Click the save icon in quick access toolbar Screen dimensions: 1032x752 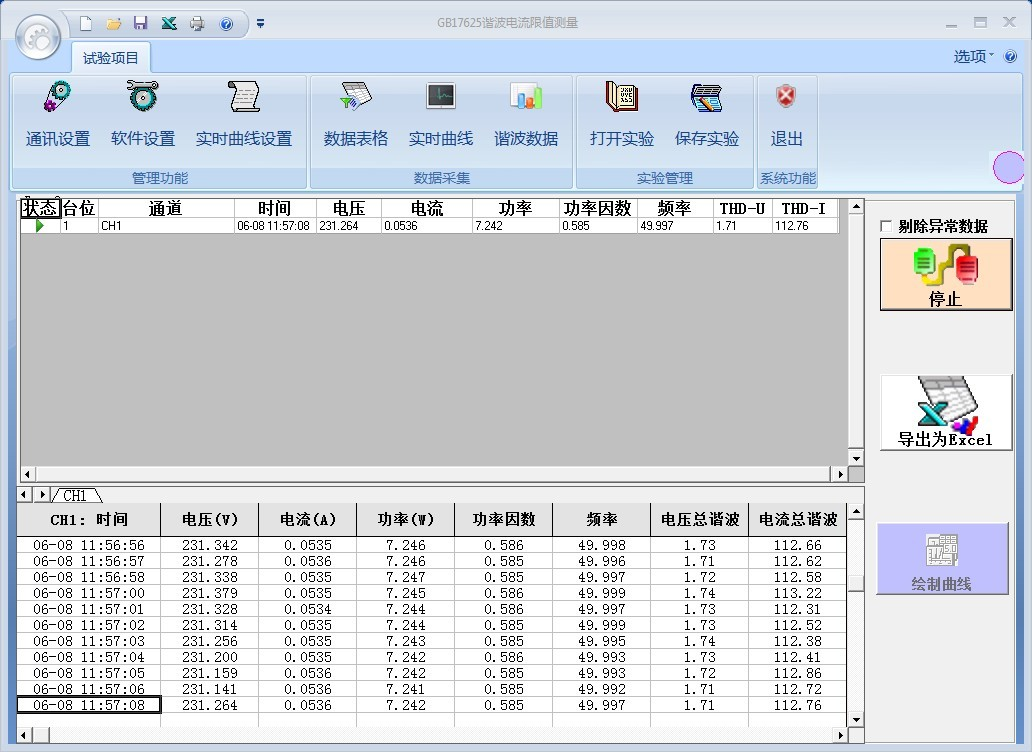click(x=141, y=23)
